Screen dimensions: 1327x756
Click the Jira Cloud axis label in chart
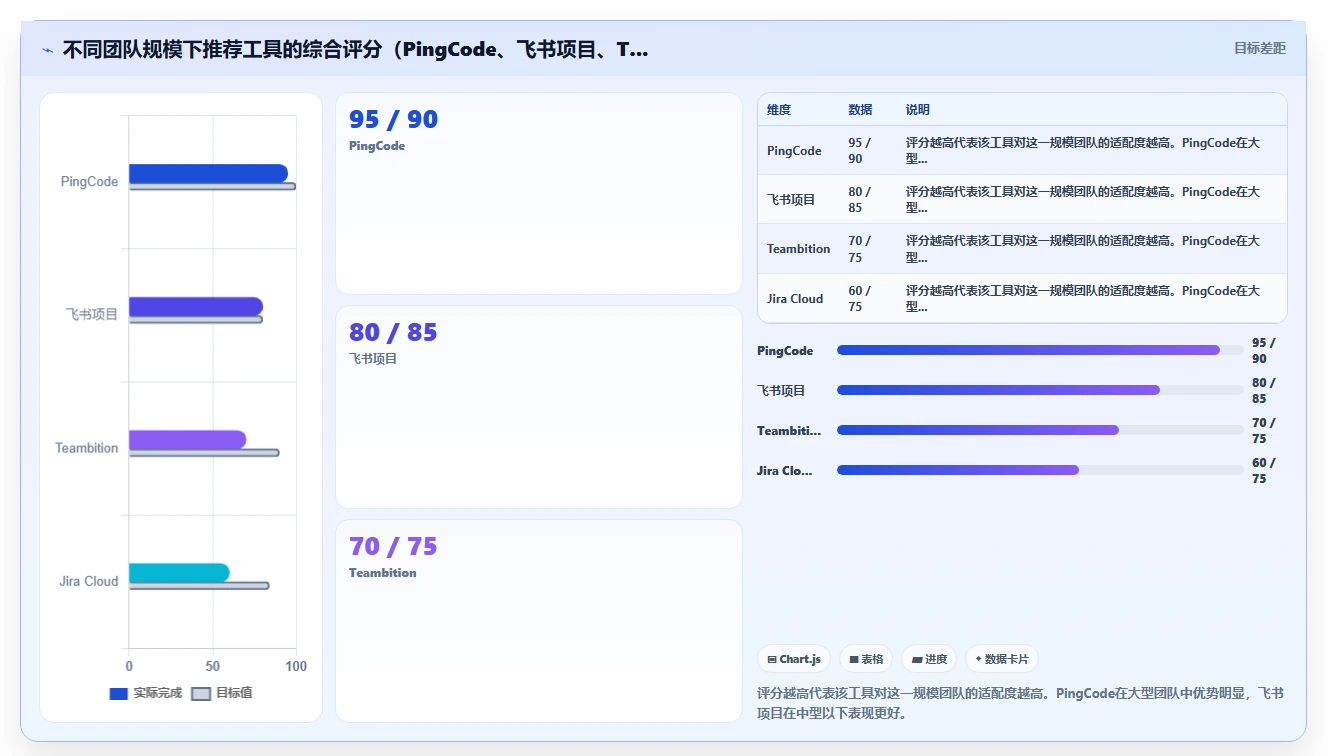tap(88, 581)
